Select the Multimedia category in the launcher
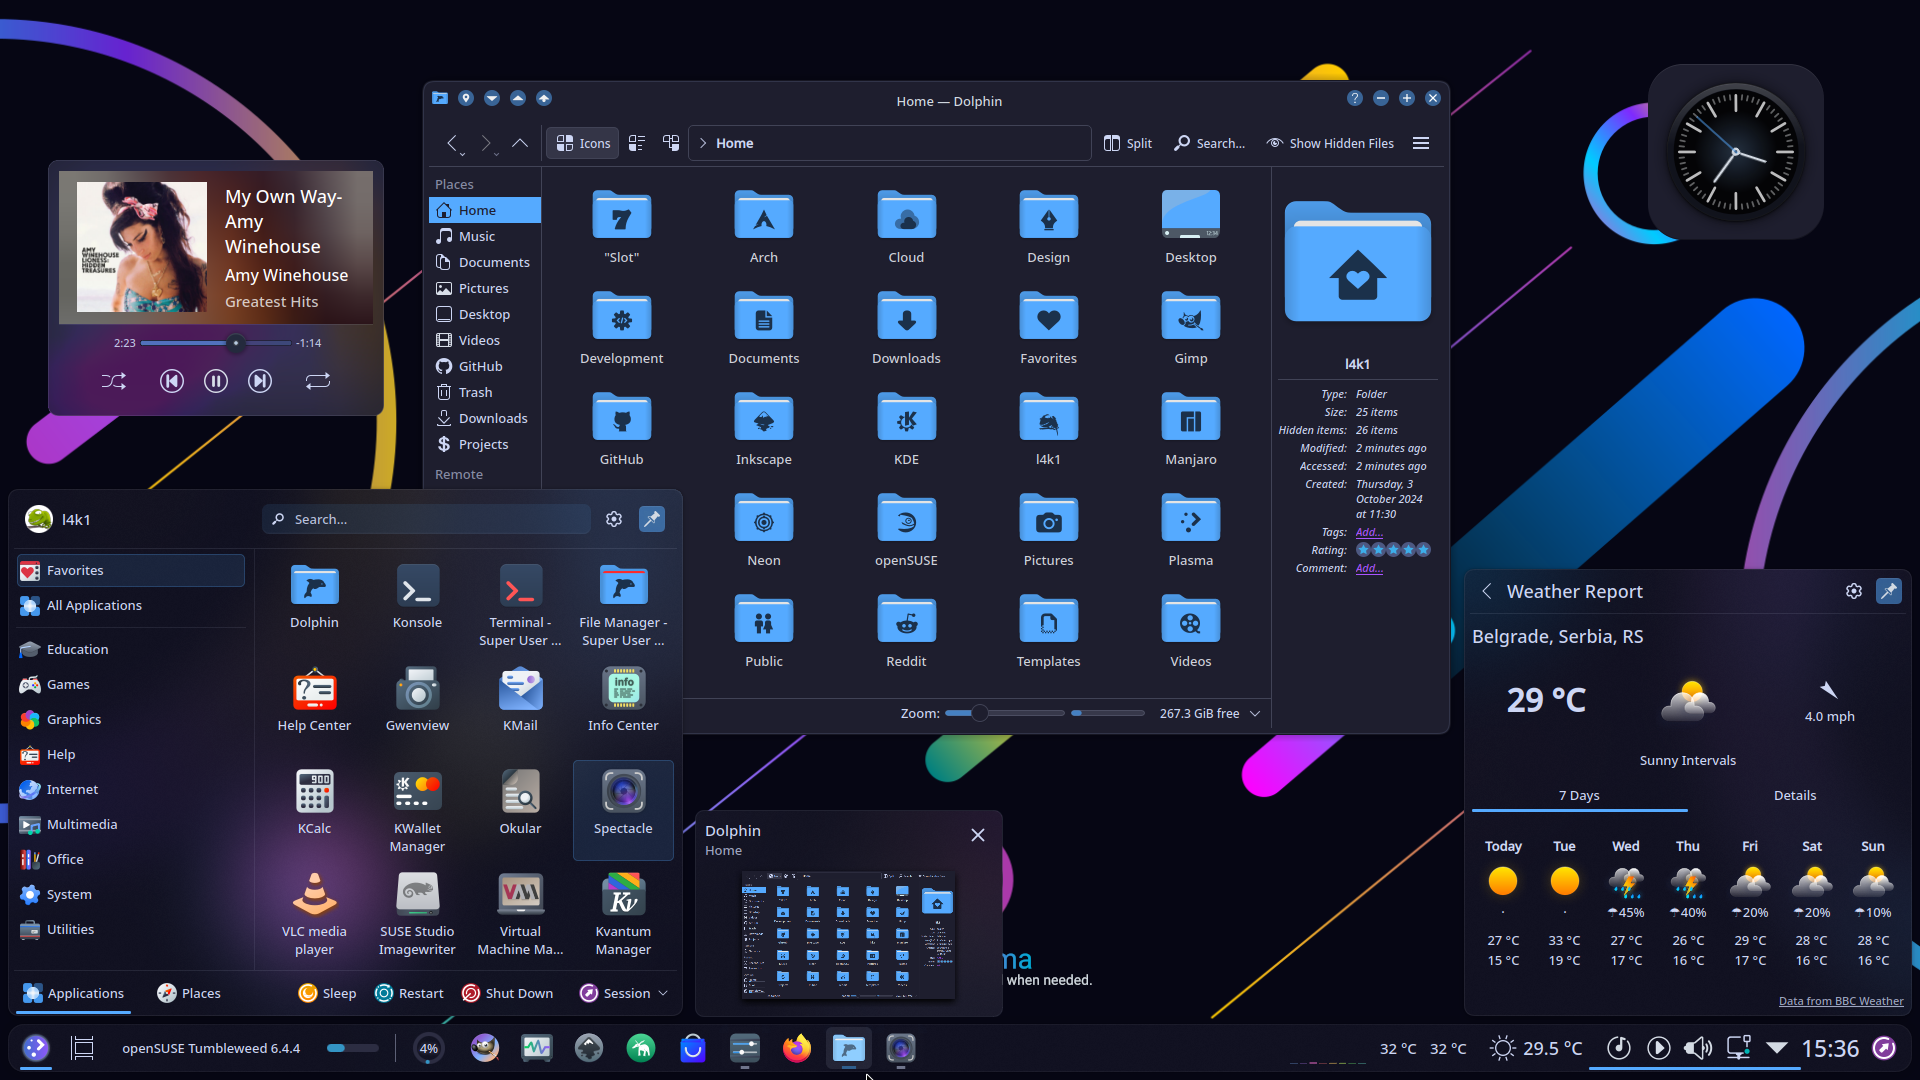Screen dimensions: 1920x1080 (131, 824)
